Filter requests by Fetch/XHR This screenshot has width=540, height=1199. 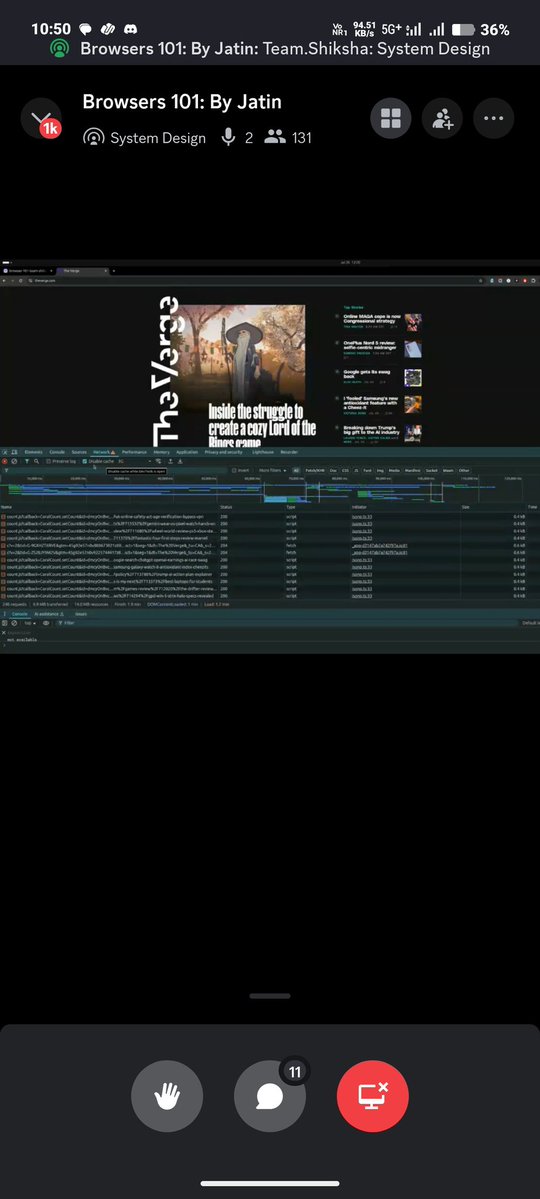pyautogui.click(x=315, y=470)
